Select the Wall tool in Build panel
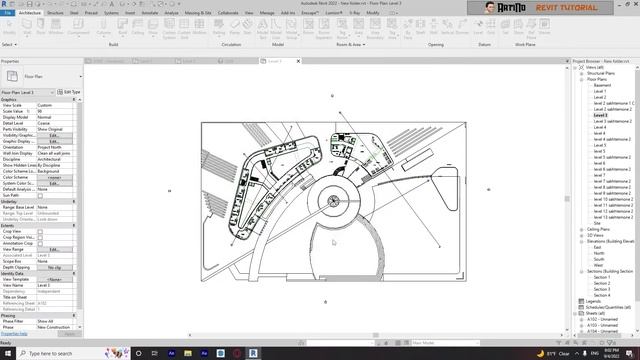640x360 pixels. 27,27
